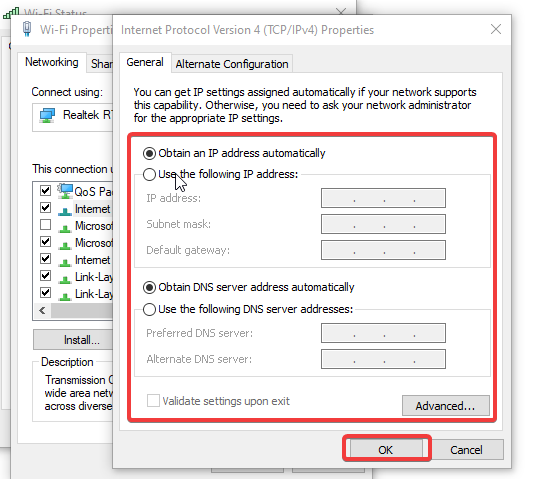538x479 pixels.
Task: Tick the unchecked Microsoft component checkbox
Action: click(x=45, y=225)
